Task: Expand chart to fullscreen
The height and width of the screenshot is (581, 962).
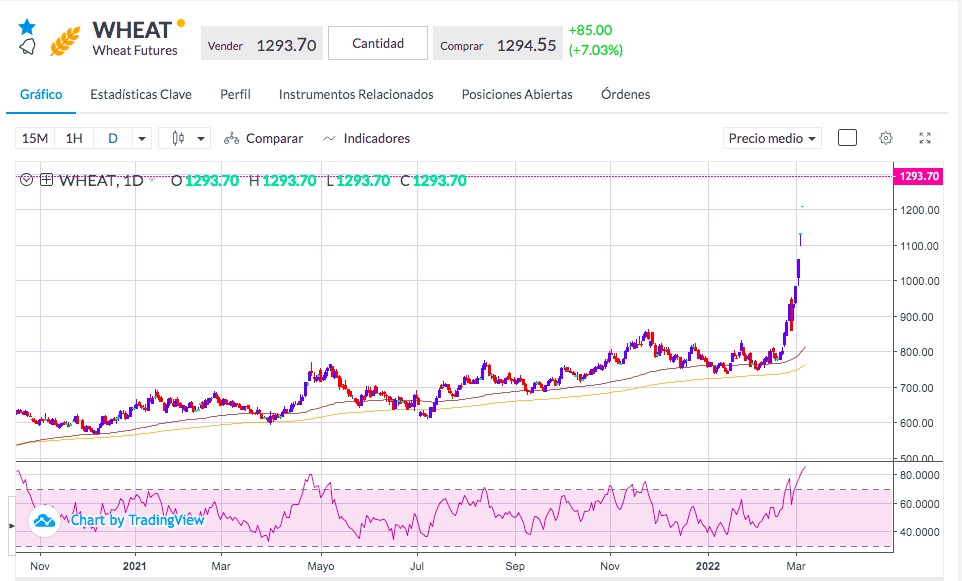Action: tap(925, 138)
